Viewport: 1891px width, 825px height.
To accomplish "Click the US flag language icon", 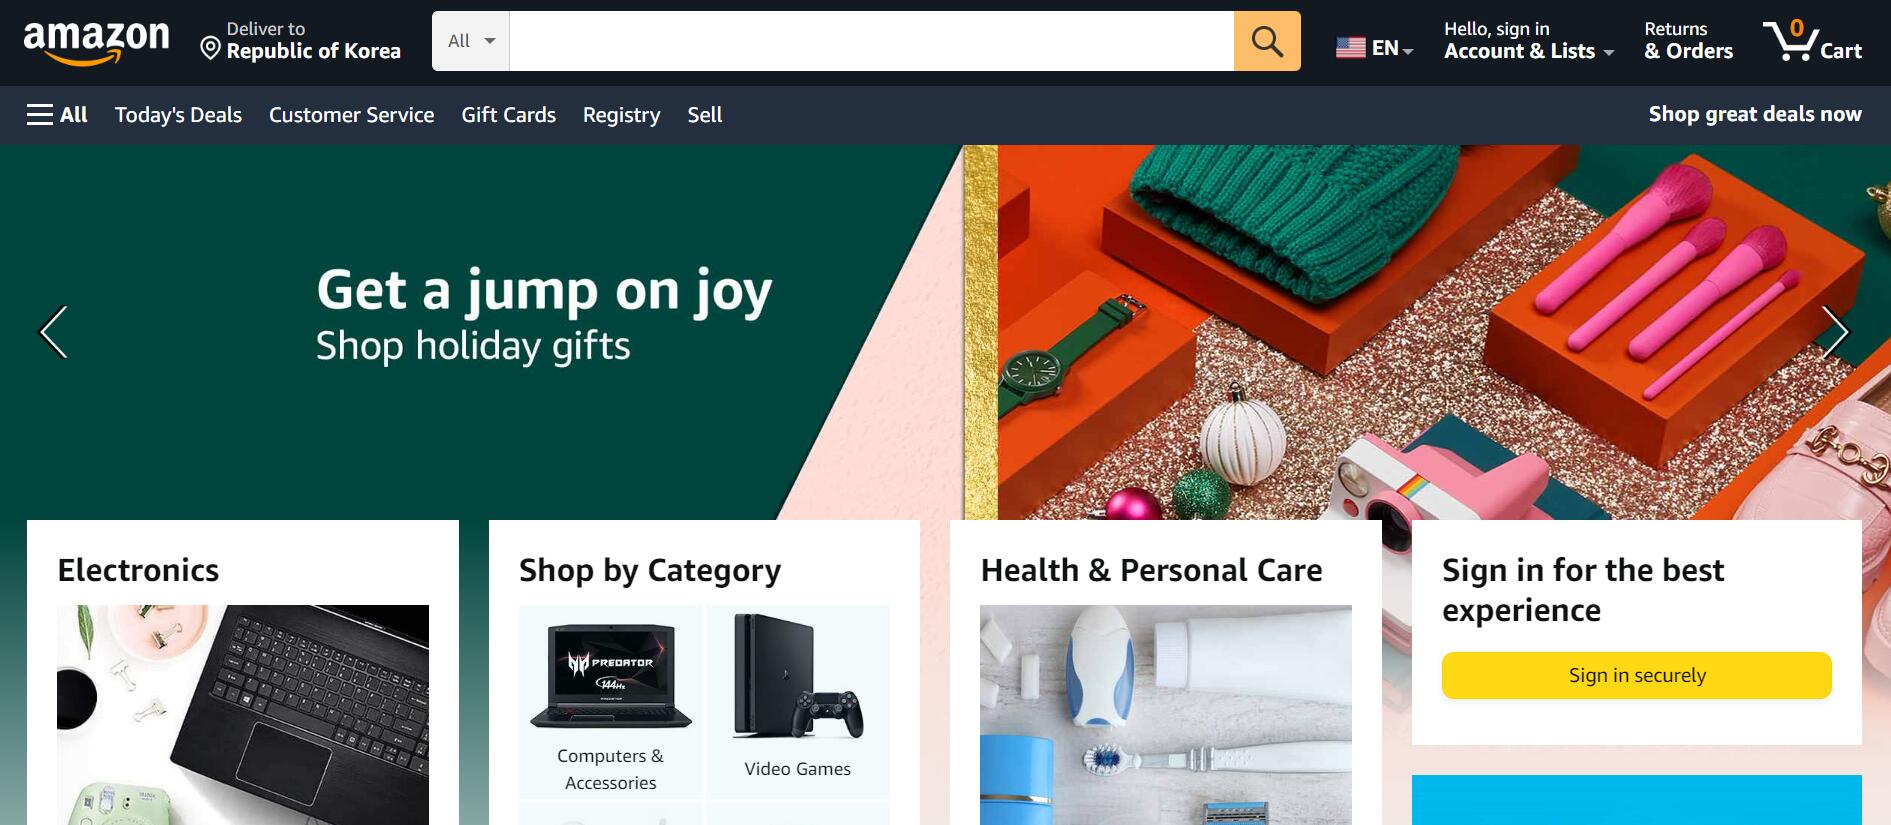I will [1350, 47].
